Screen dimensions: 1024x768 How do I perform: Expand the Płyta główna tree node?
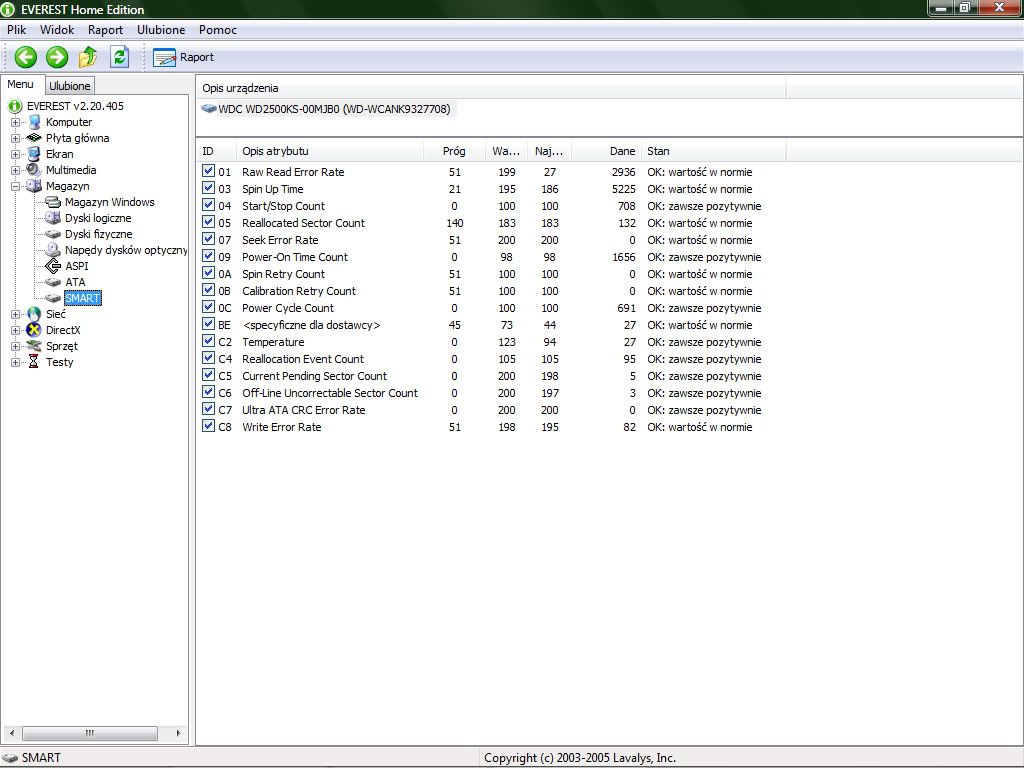pos(16,138)
